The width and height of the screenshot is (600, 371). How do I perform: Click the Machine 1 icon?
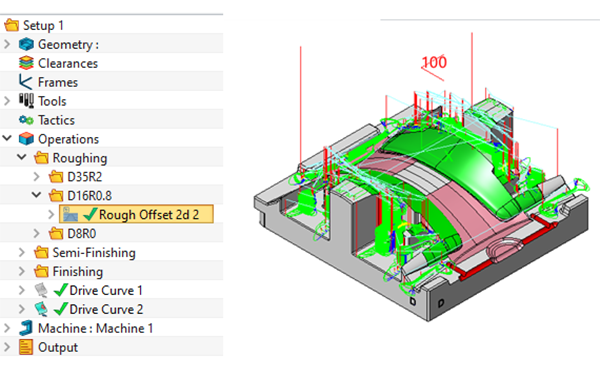(x=26, y=328)
